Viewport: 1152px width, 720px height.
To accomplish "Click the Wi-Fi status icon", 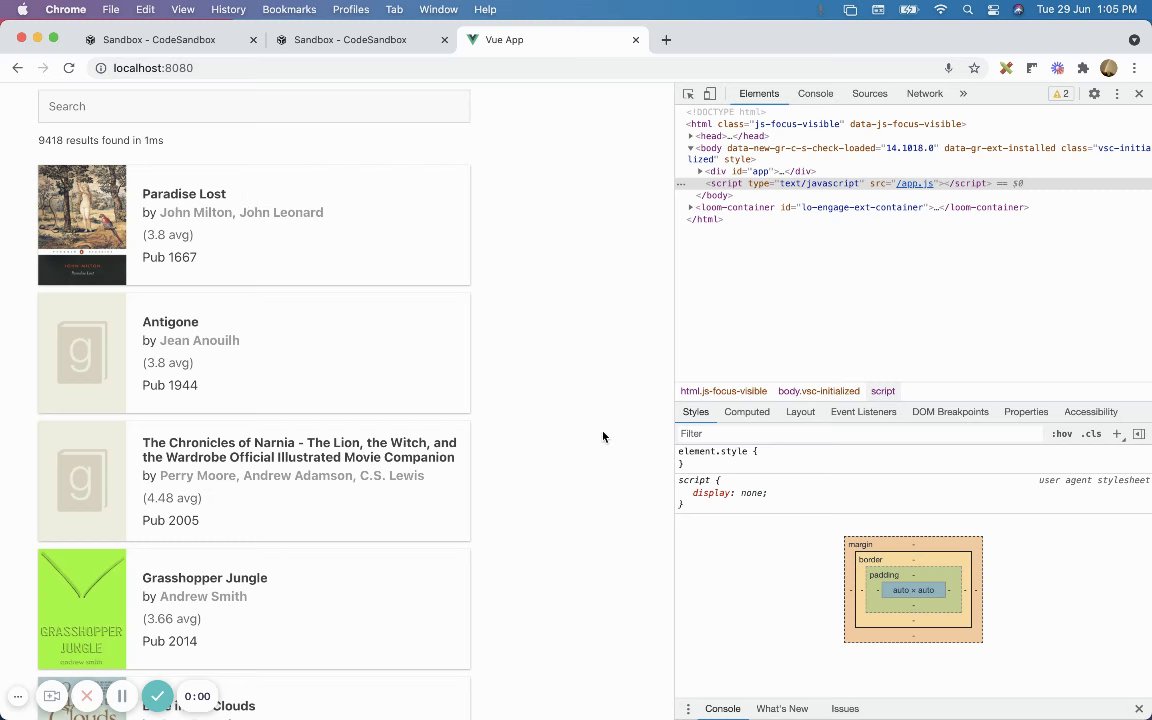I will [940, 10].
